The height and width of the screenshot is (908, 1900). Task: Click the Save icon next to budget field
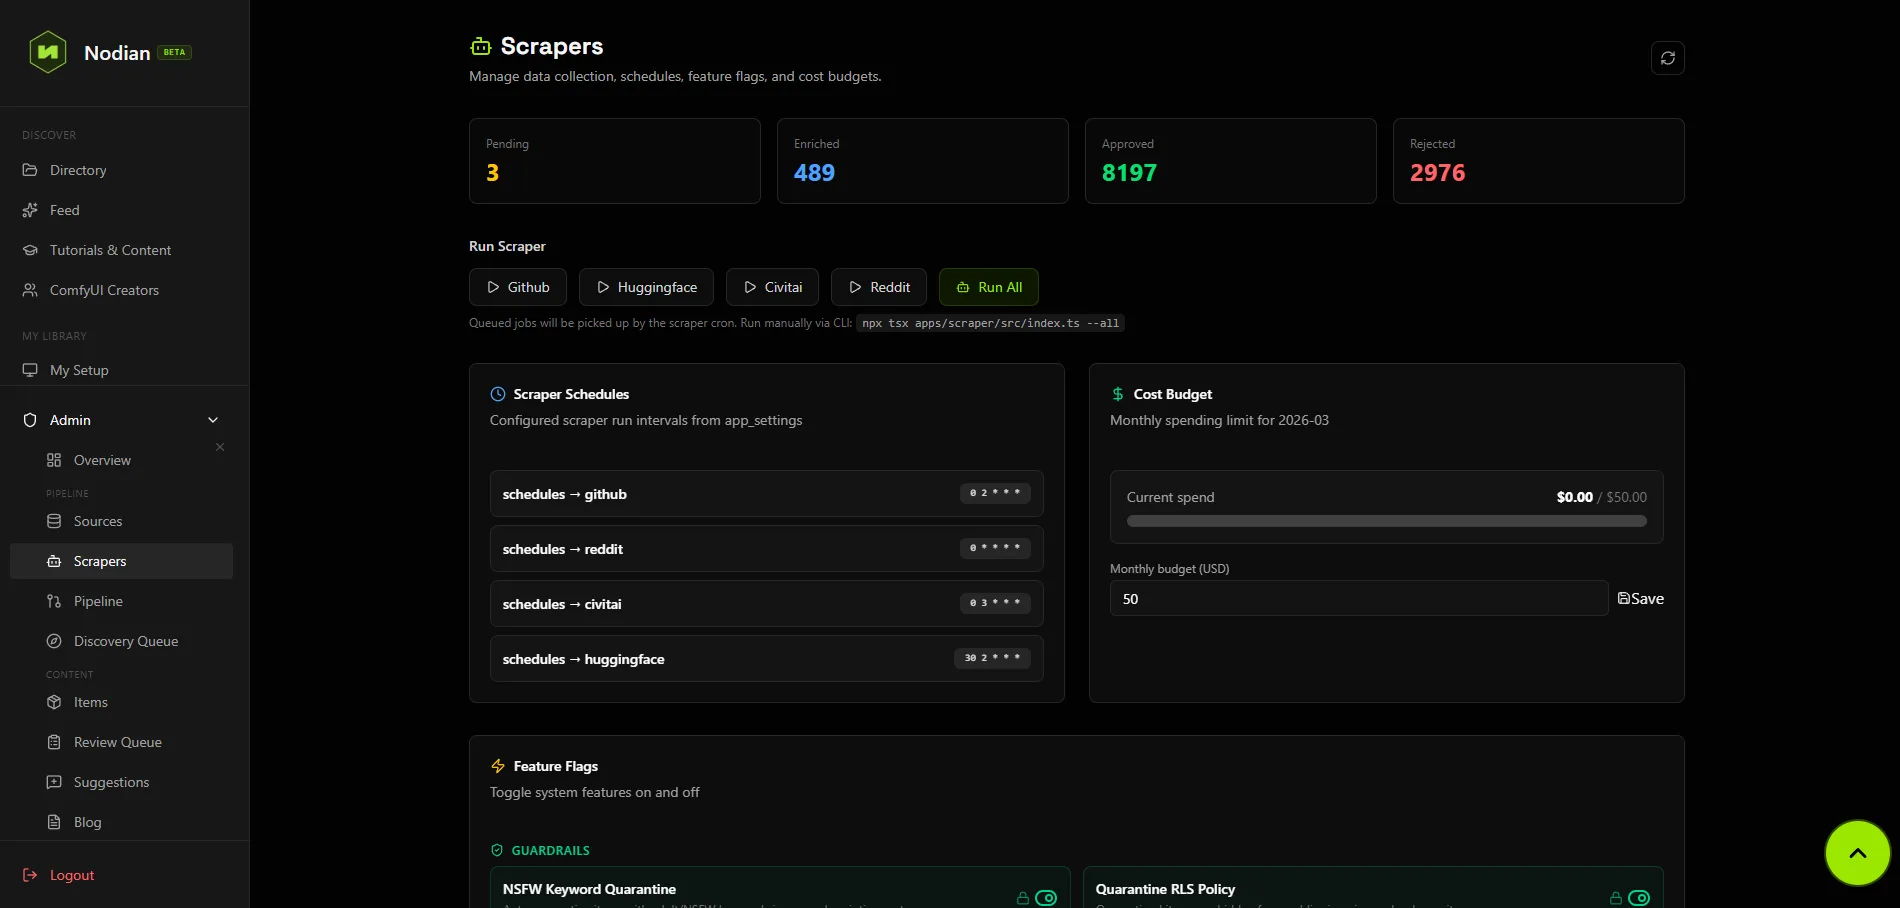[1624, 598]
